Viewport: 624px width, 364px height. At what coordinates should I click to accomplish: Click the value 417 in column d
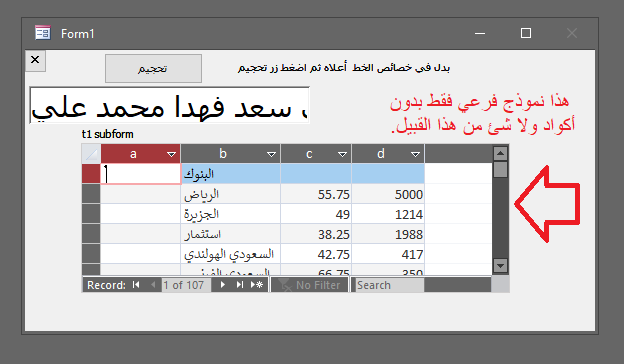(x=412, y=254)
